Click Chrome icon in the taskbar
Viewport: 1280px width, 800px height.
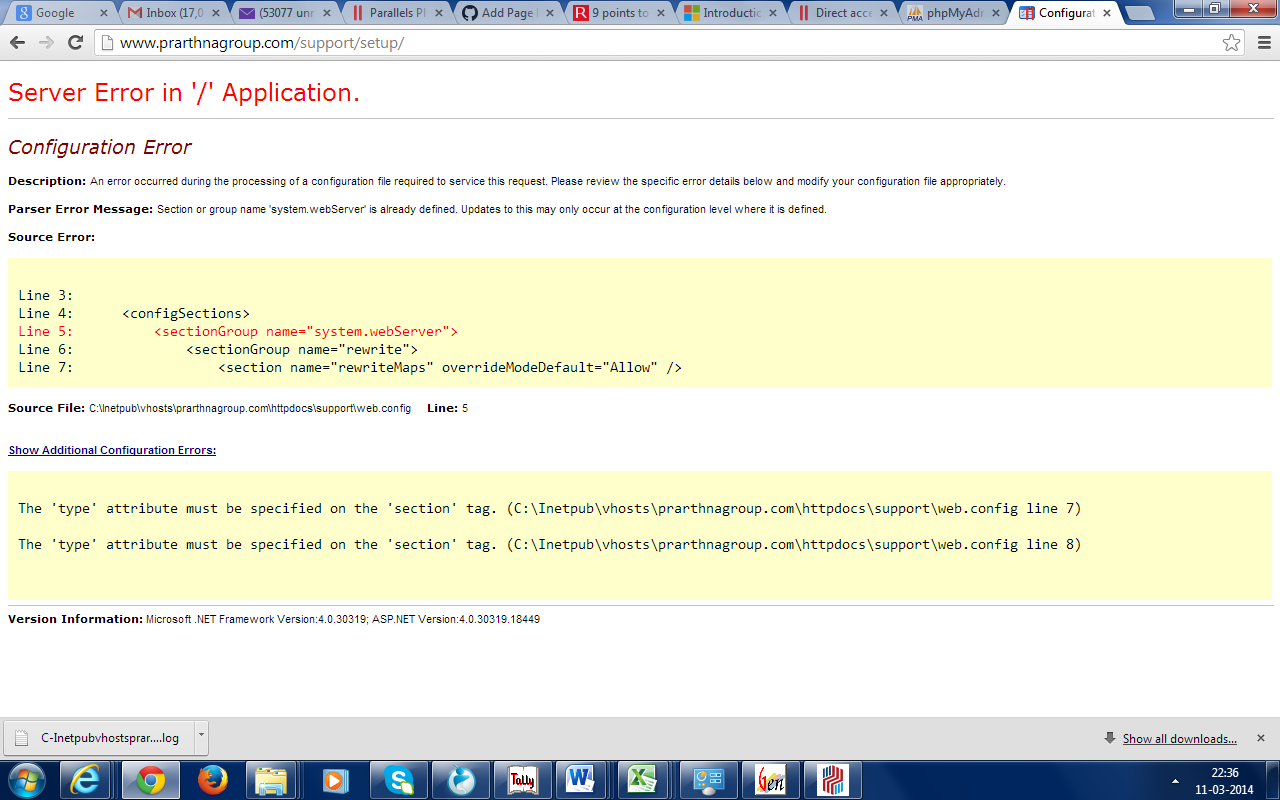[x=151, y=780]
